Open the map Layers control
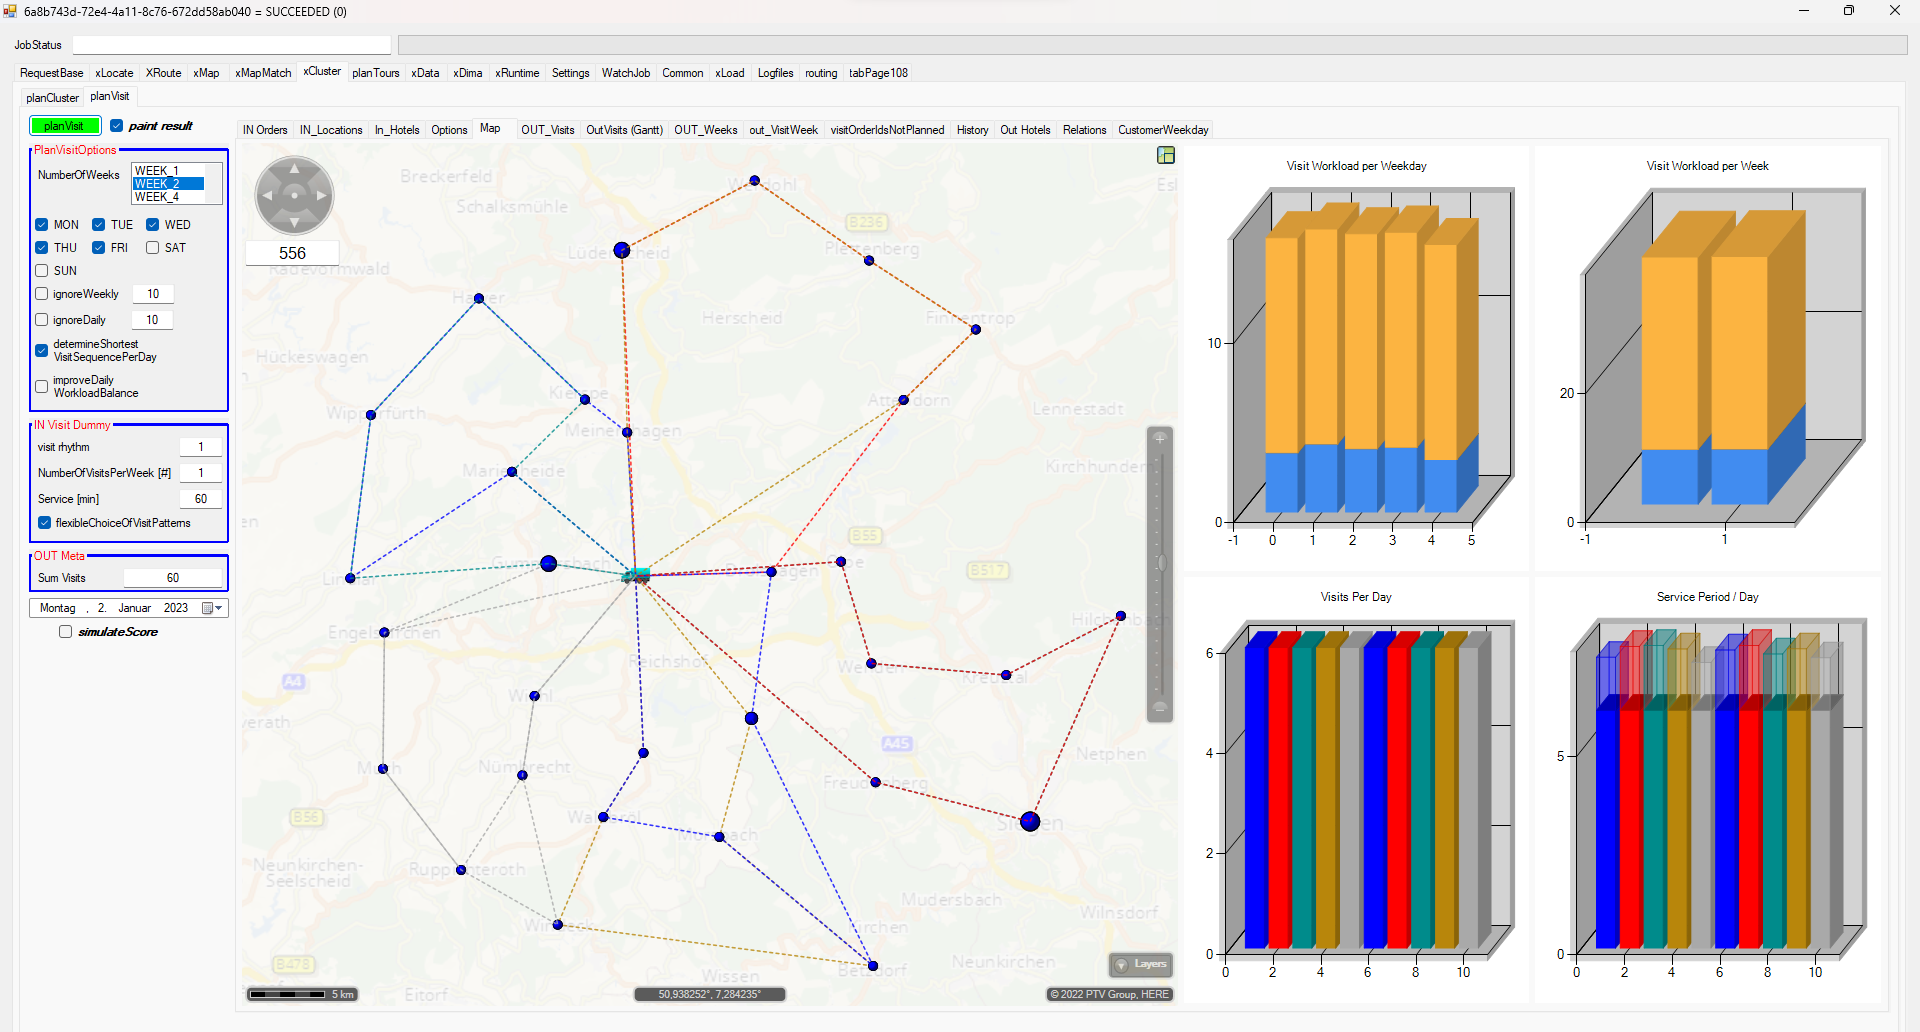This screenshot has width=1920, height=1032. pos(1141,964)
